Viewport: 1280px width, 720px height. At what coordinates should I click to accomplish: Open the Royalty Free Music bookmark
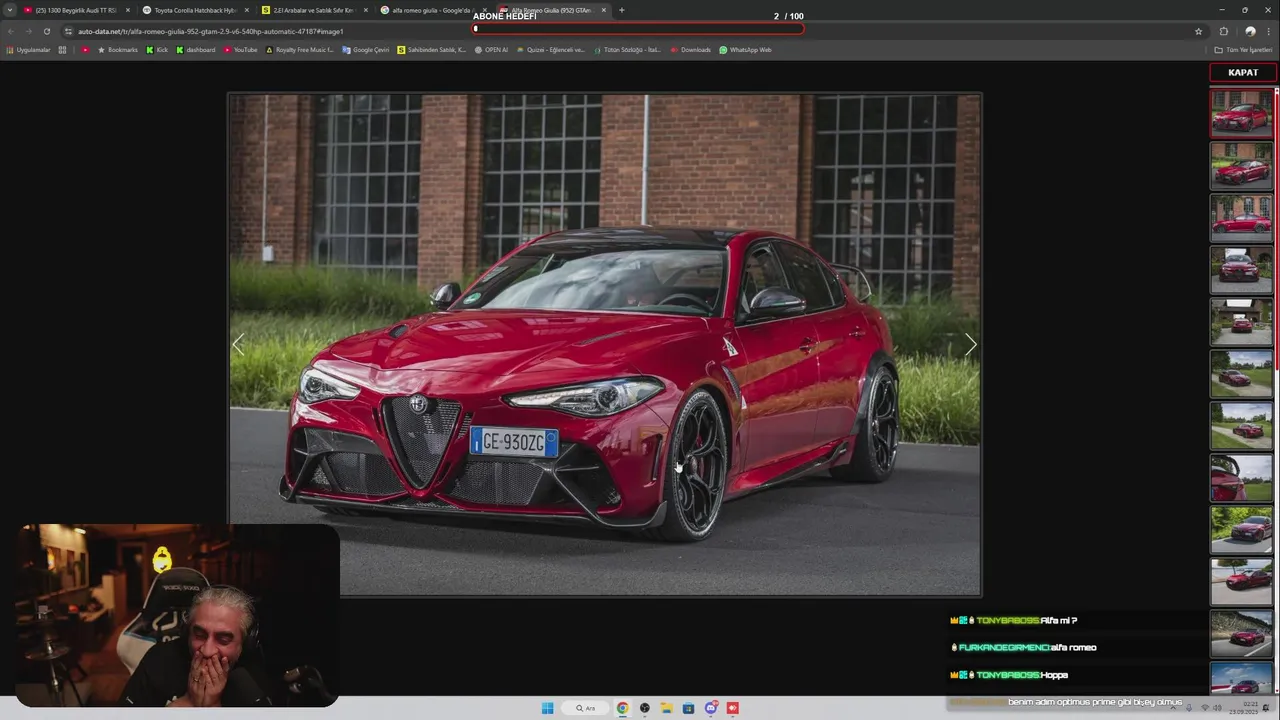[300, 50]
